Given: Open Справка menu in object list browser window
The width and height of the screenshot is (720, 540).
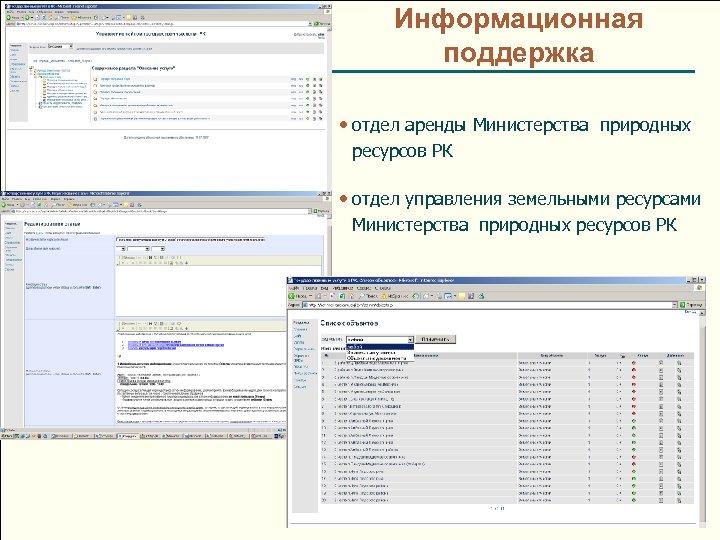Looking at the screenshot, I should 382,288.
